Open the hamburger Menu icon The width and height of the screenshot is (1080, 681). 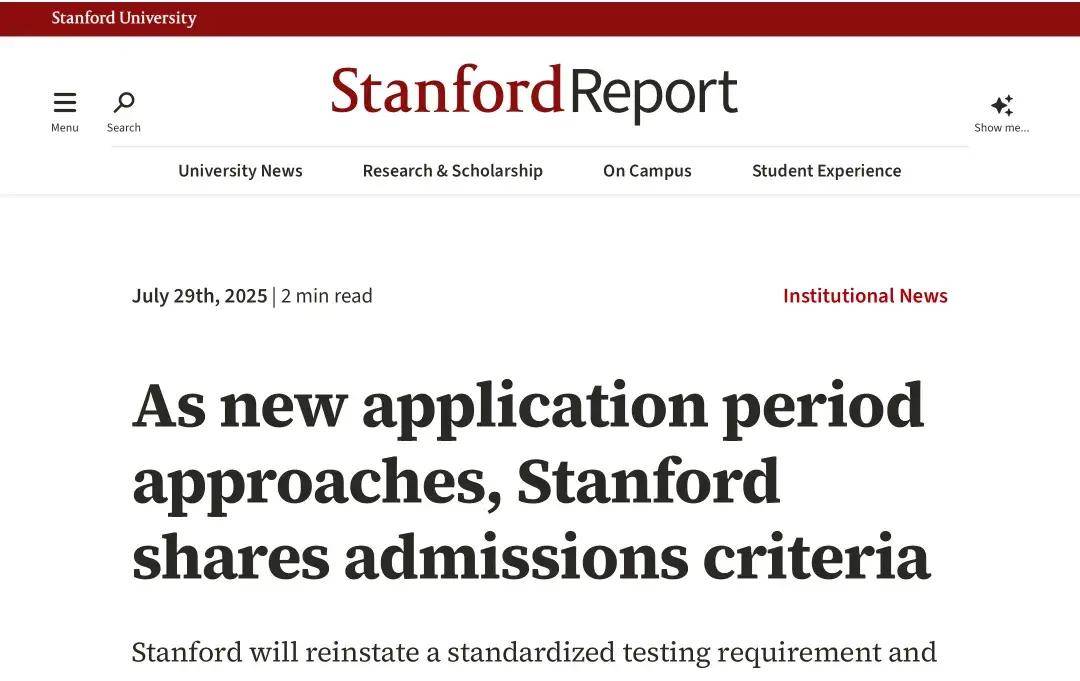point(65,103)
